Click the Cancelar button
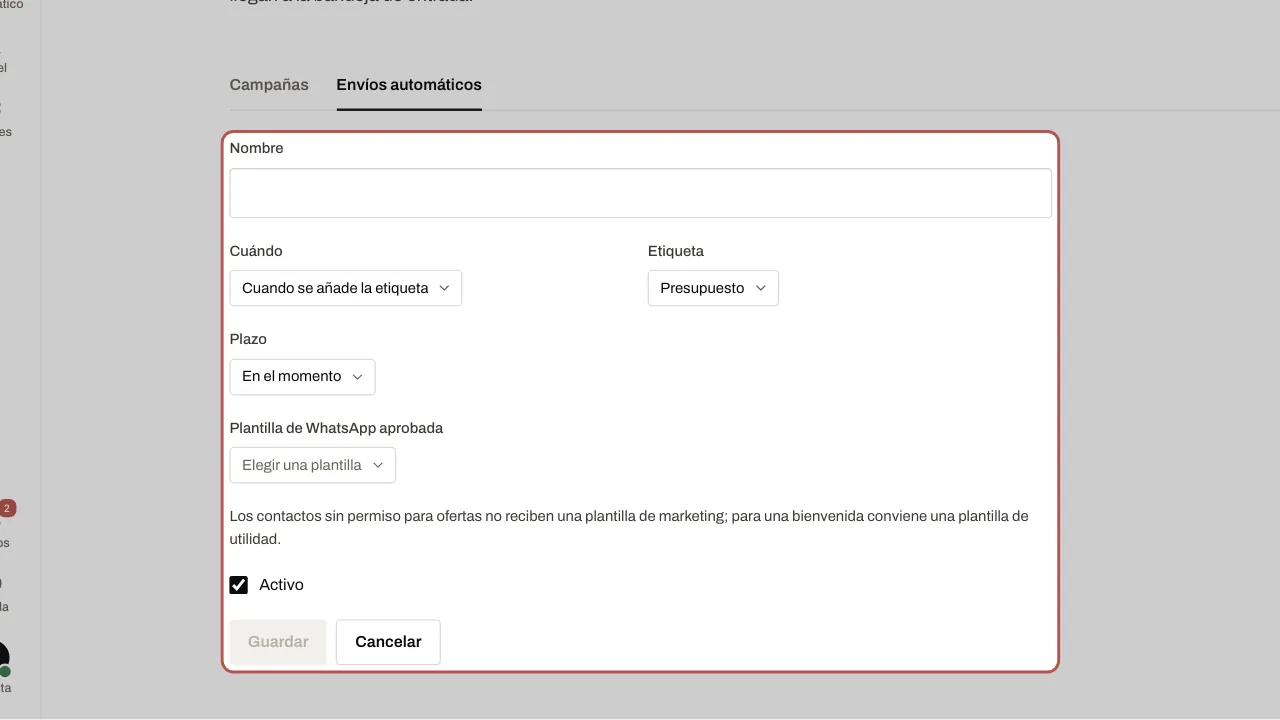 388,642
